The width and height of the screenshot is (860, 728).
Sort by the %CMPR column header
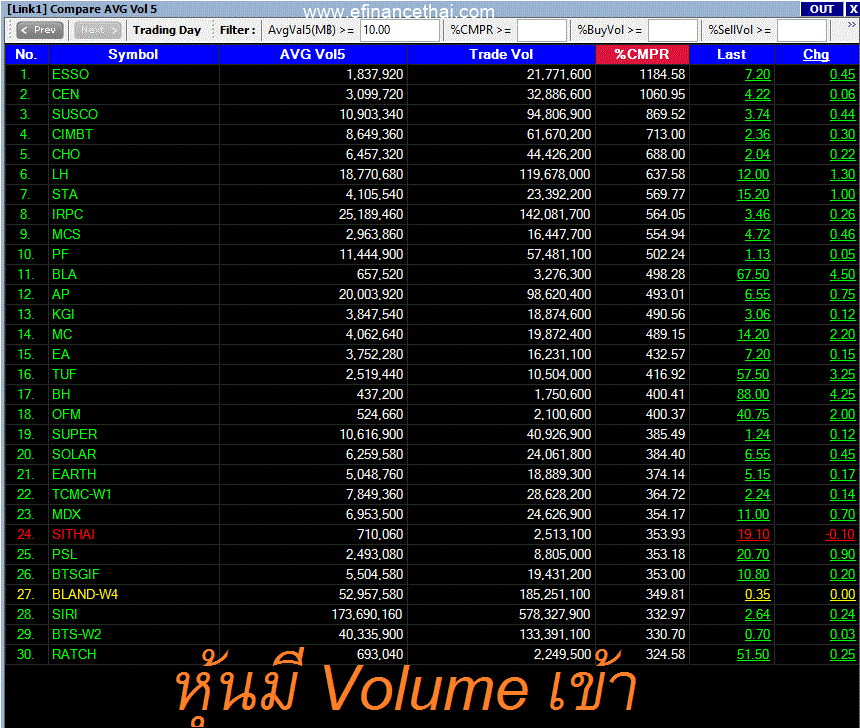642,54
